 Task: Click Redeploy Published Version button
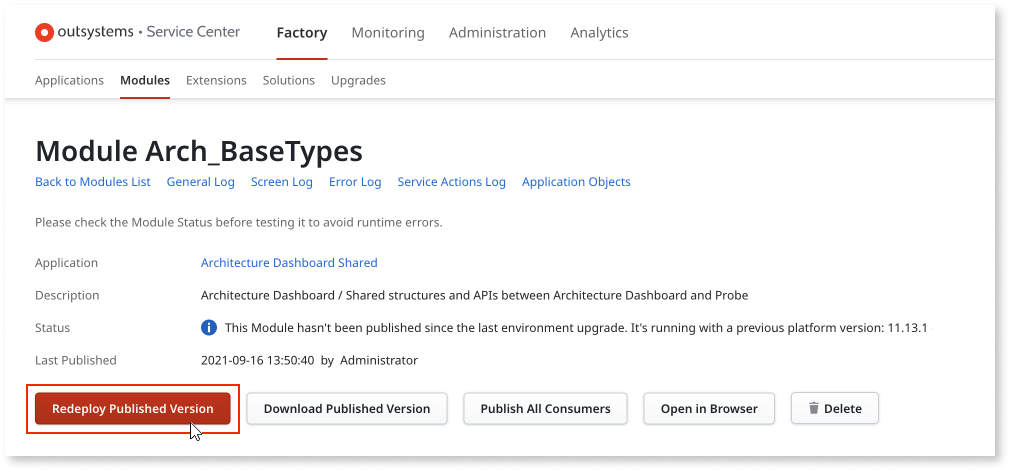(133, 409)
